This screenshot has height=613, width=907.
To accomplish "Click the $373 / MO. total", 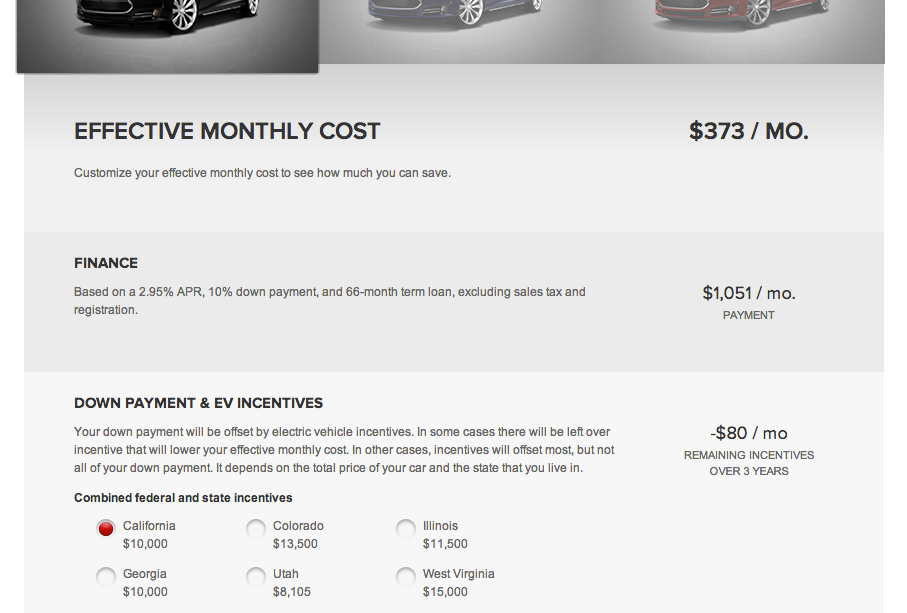I will [x=748, y=131].
